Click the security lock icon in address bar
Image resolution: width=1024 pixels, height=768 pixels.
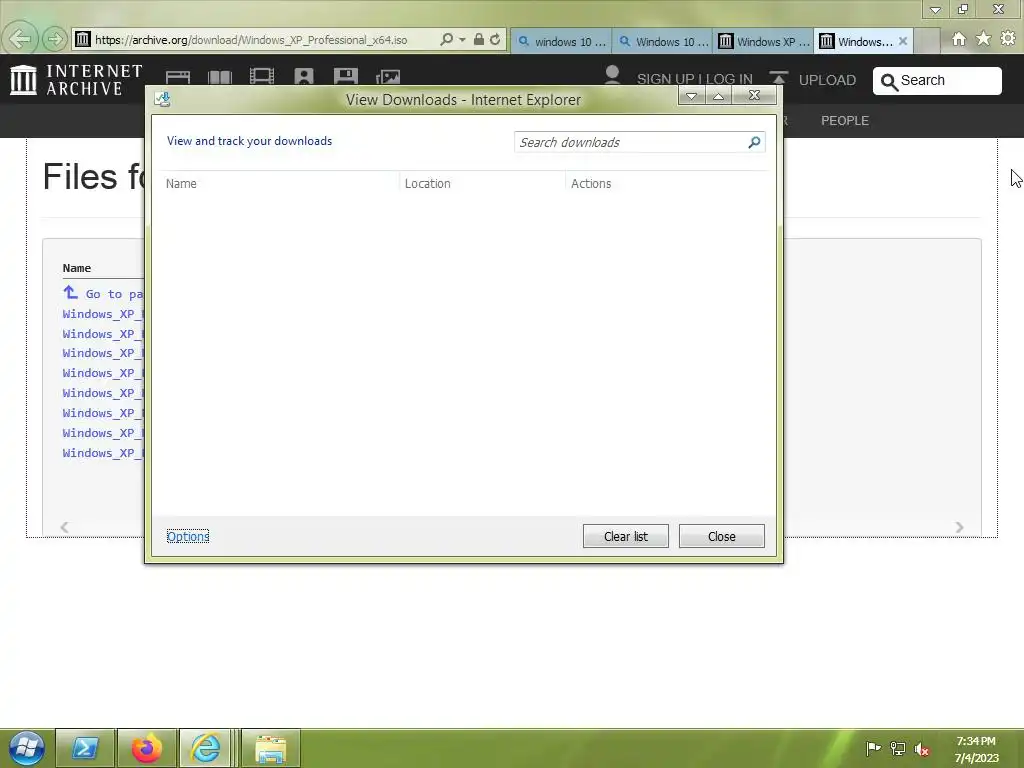[479, 39]
